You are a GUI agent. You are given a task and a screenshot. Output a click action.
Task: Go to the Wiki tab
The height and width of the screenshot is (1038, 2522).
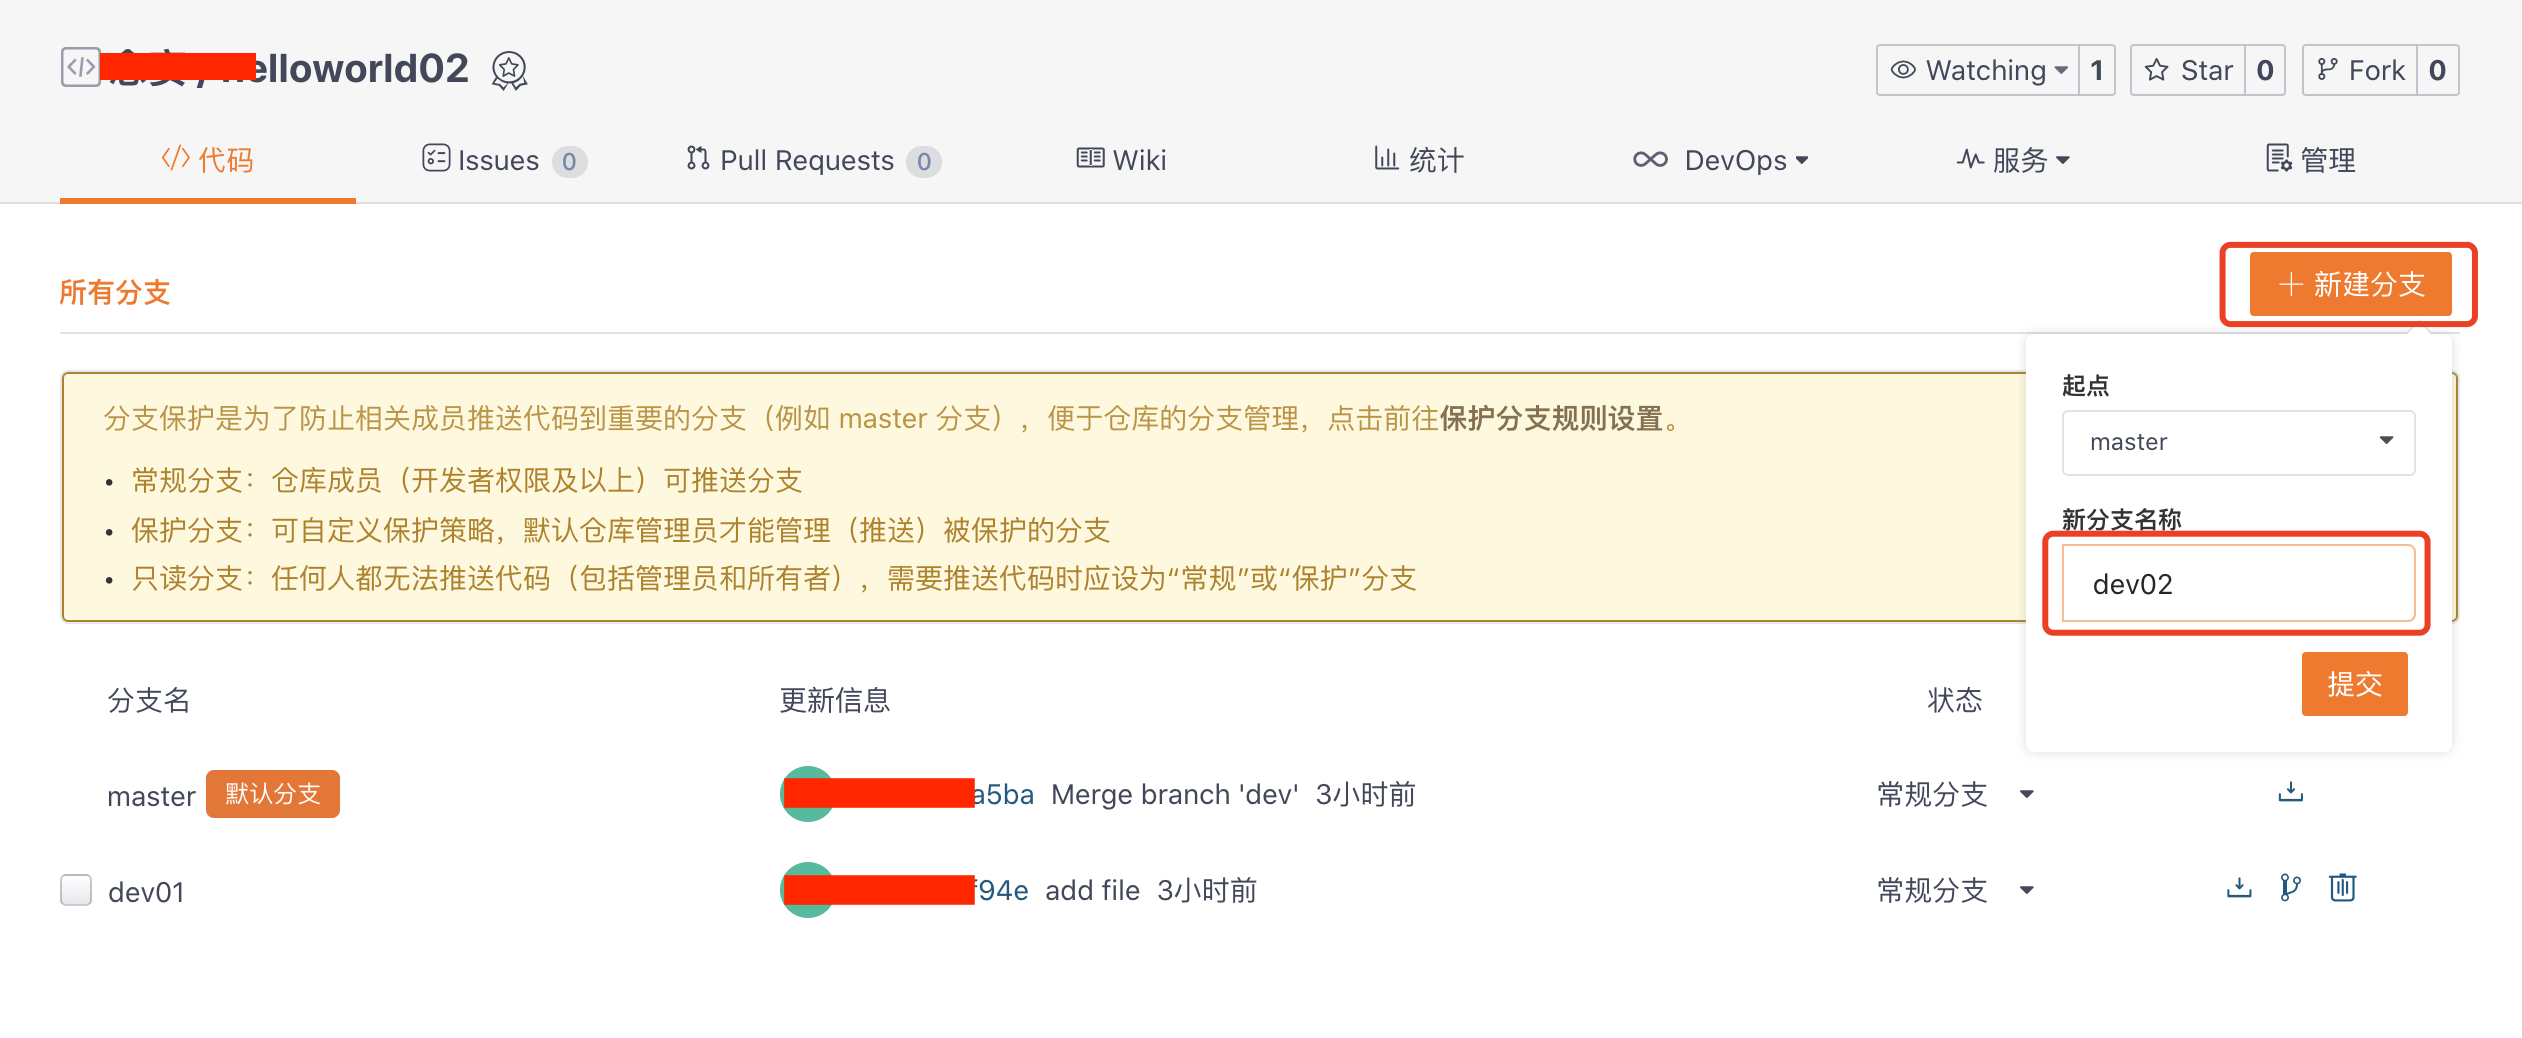[x=1121, y=160]
